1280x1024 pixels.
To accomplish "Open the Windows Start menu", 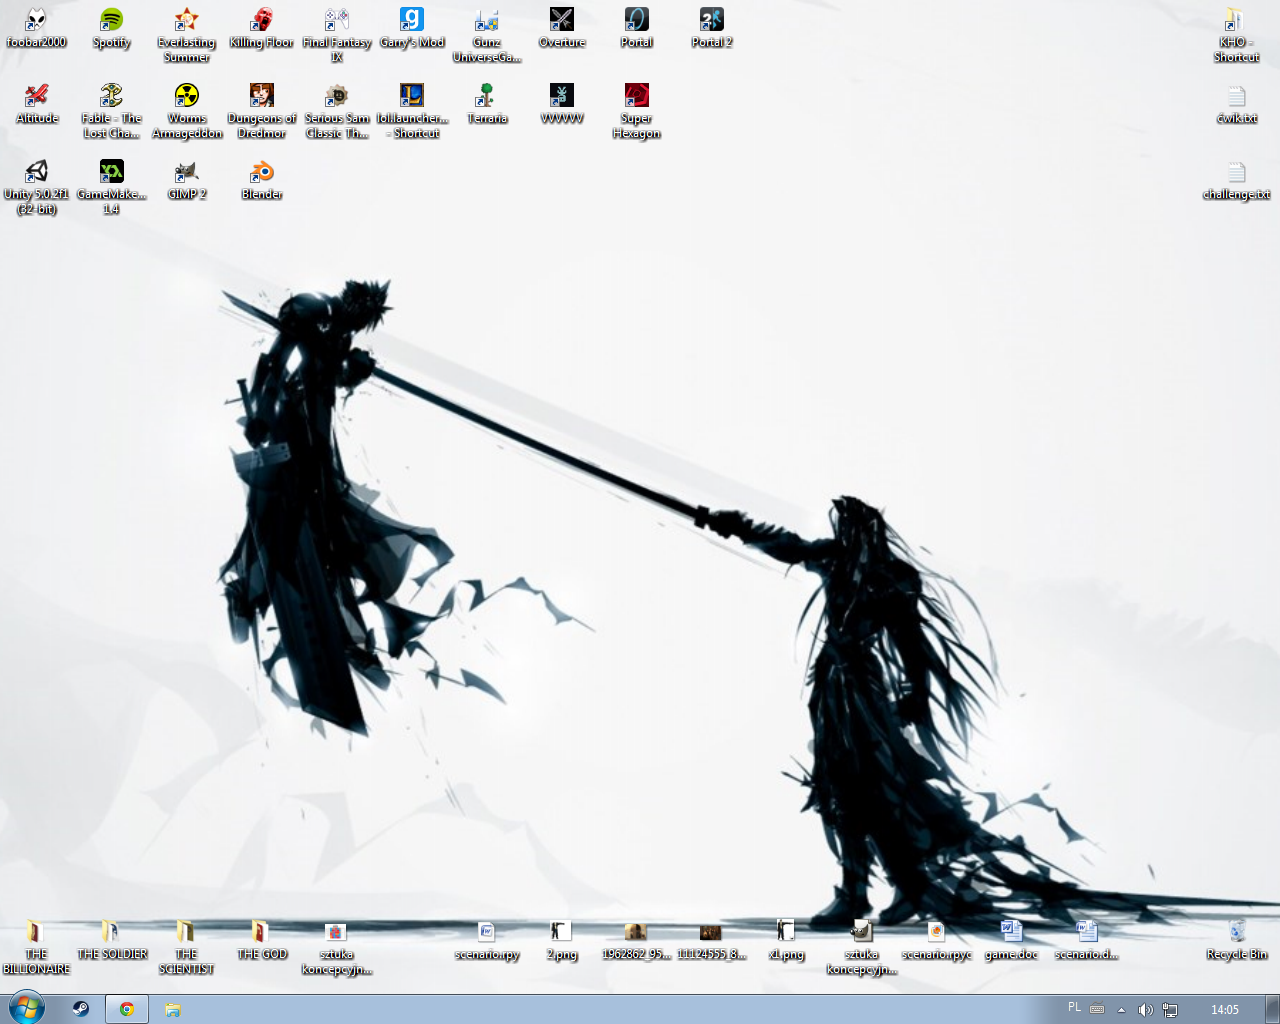I will click(26, 1008).
